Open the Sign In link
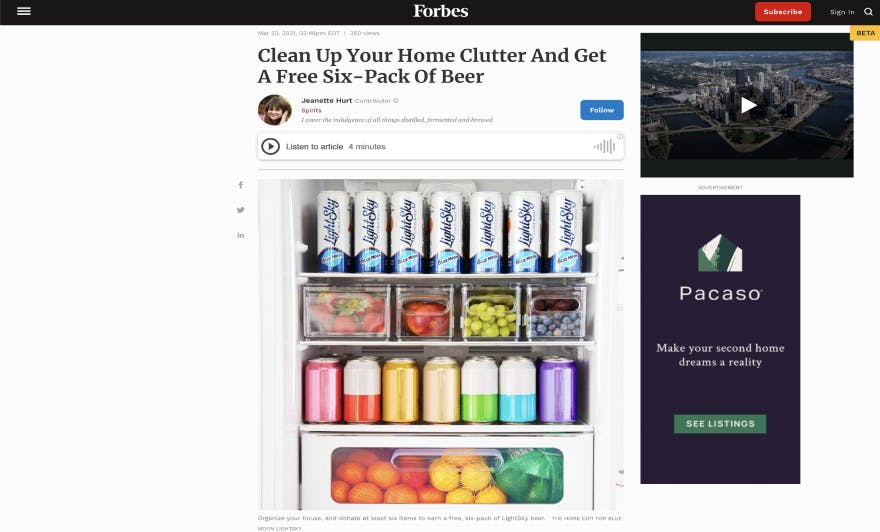The height and width of the screenshot is (532, 880). point(842,12)
